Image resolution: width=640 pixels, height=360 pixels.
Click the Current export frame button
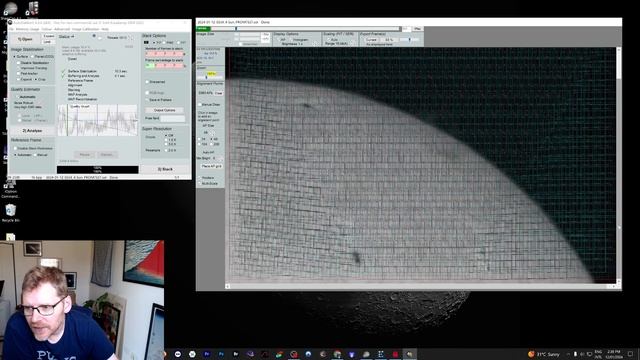[371, 40]
